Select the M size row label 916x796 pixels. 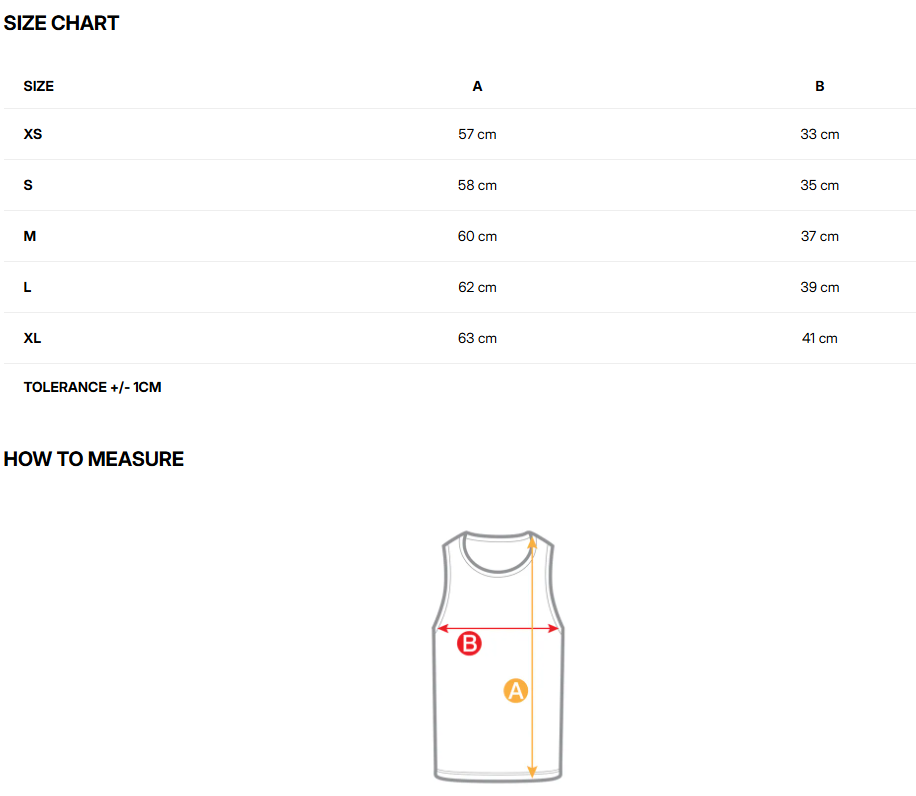(x=30, y=236)
